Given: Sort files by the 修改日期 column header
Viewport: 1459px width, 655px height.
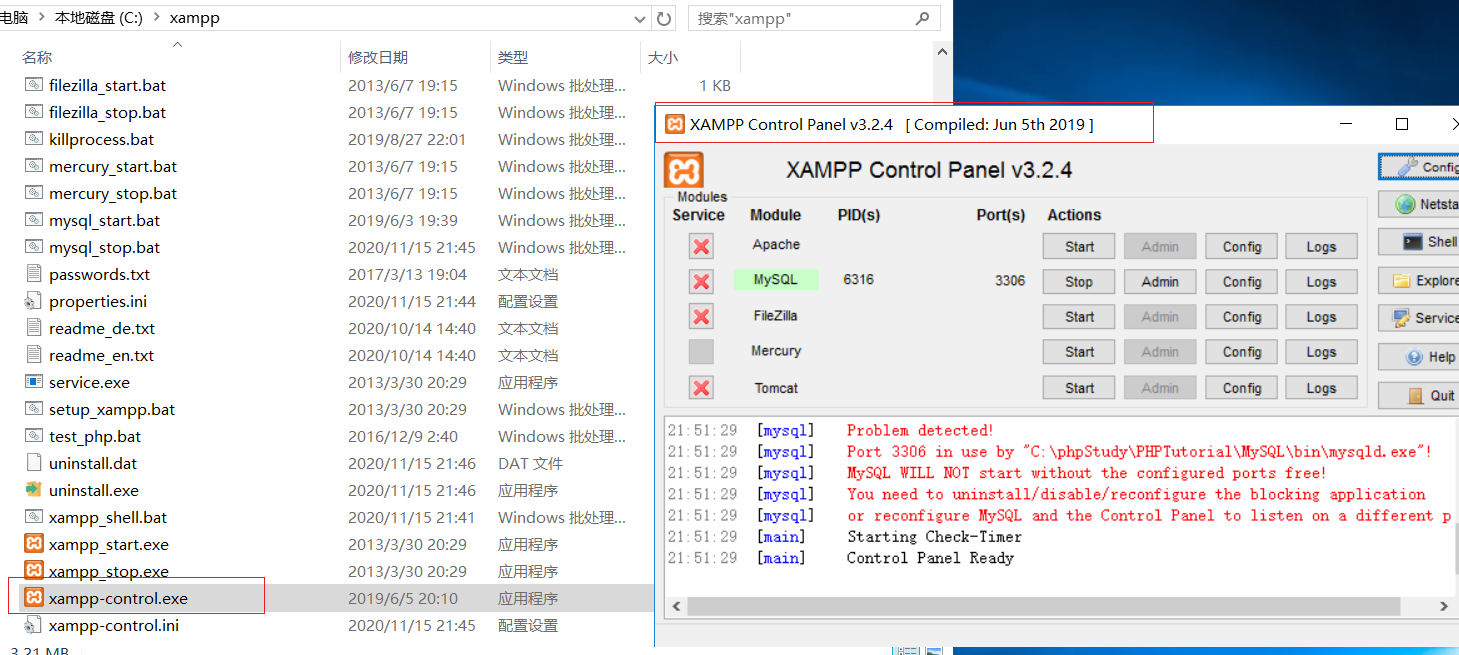Looking at the screenshot, I should pyautogui.click(x=378, y=58).
